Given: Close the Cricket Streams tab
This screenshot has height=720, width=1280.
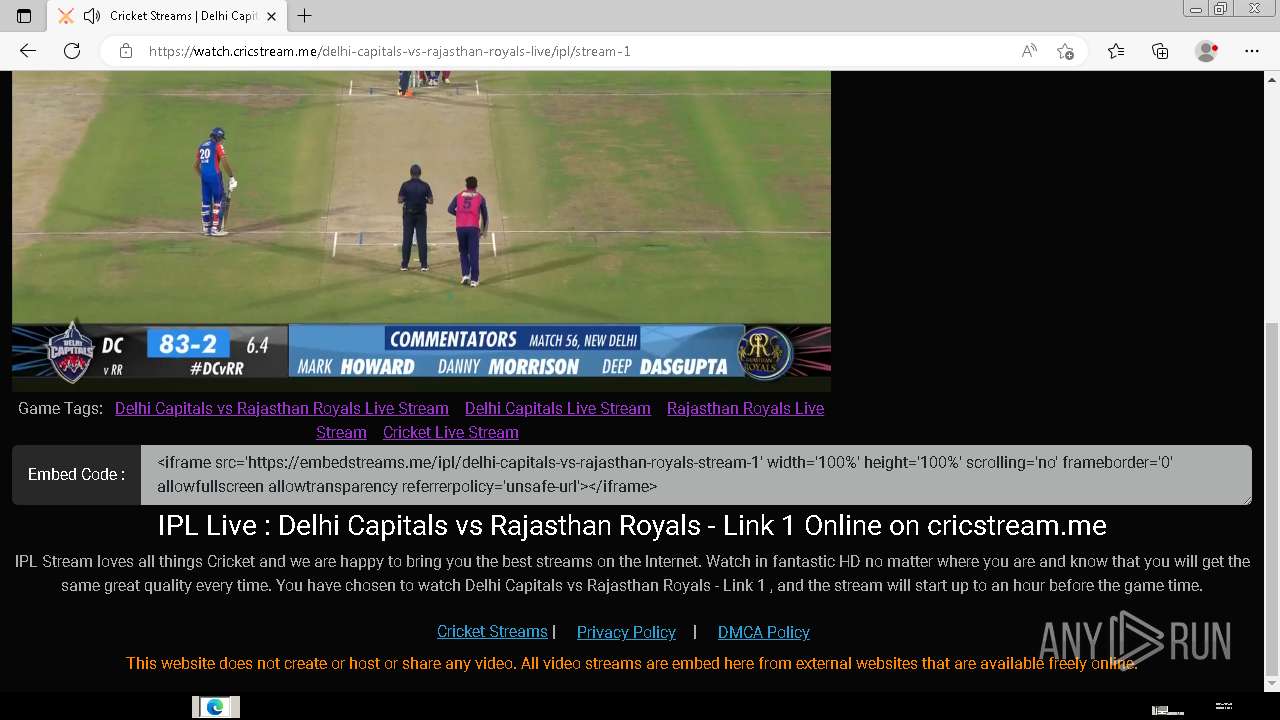Looking at the screenshot, I should pyautogui.click(x=271, y=16).
